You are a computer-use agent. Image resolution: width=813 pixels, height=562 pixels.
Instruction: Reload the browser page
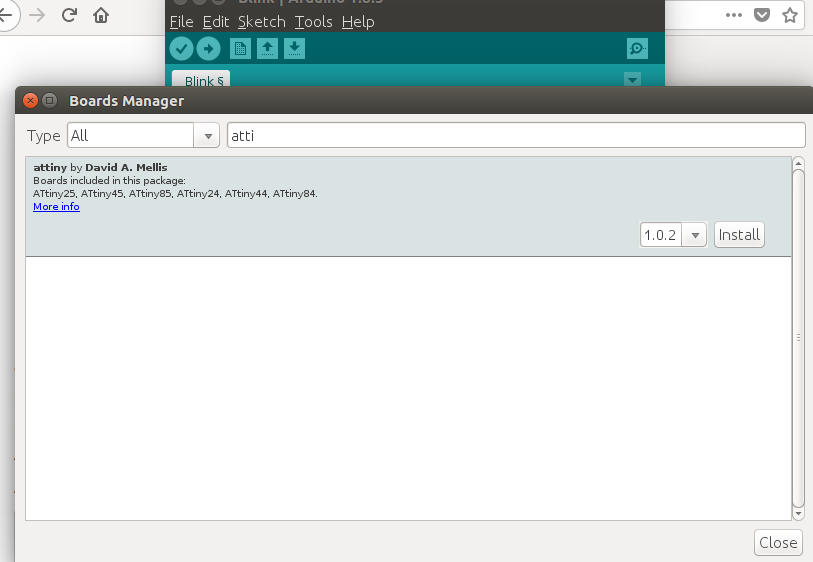[x=69, y=15]
